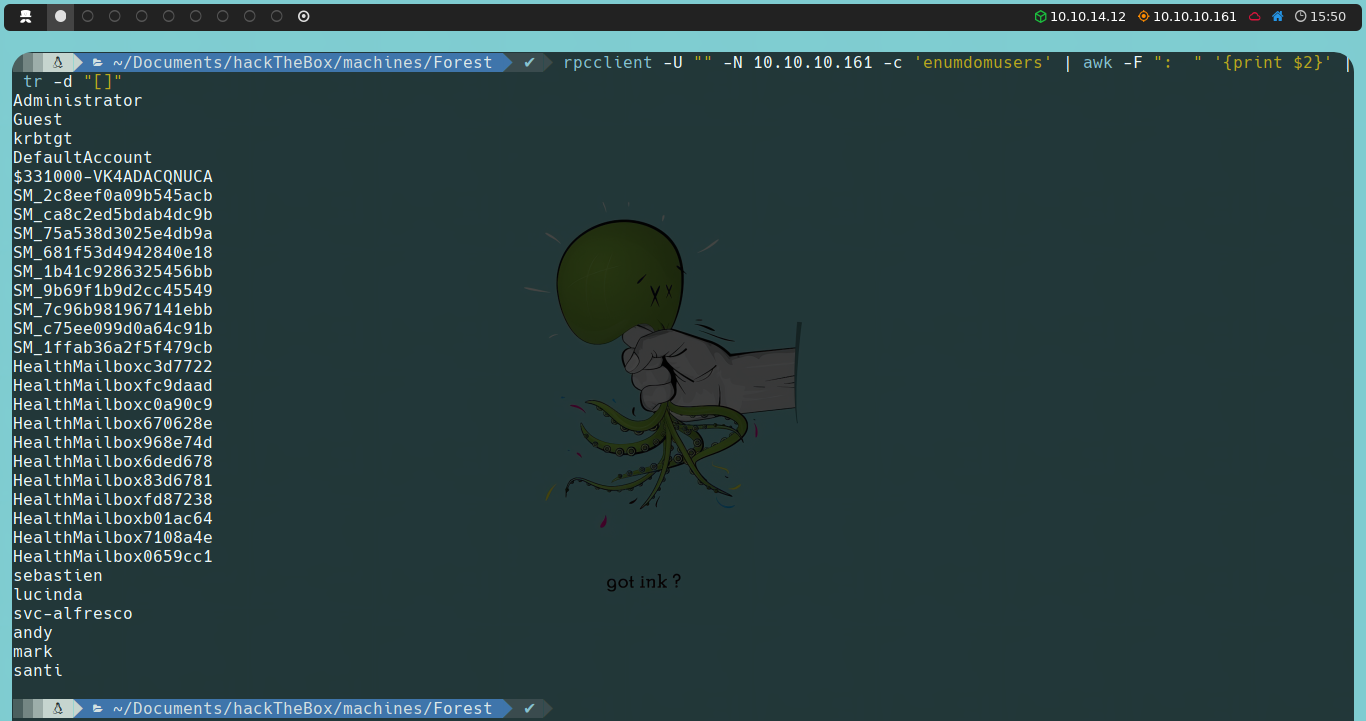Click the HealthMailbox0659cc1 line
Viewport: 1366px width, 721px height.
point(113,556)
